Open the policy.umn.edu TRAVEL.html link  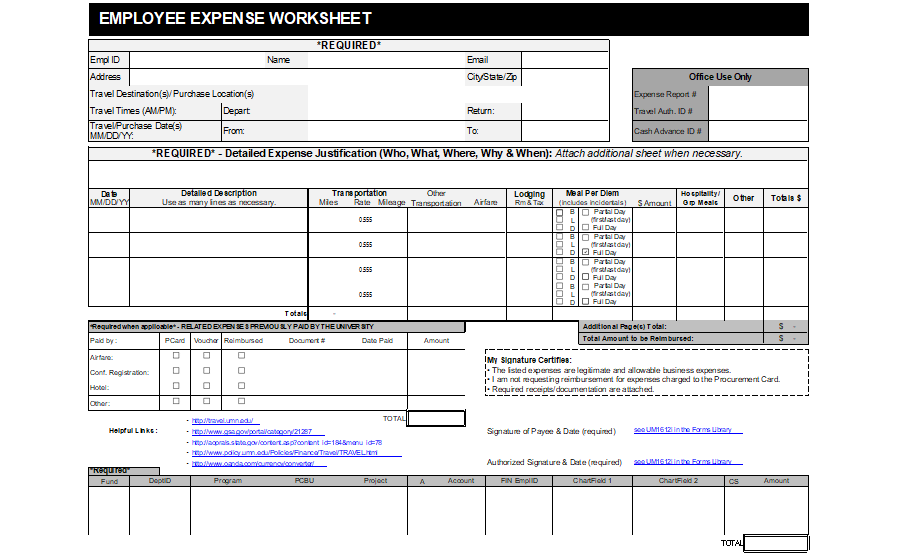pyautogui.click(x=285, y=453)
